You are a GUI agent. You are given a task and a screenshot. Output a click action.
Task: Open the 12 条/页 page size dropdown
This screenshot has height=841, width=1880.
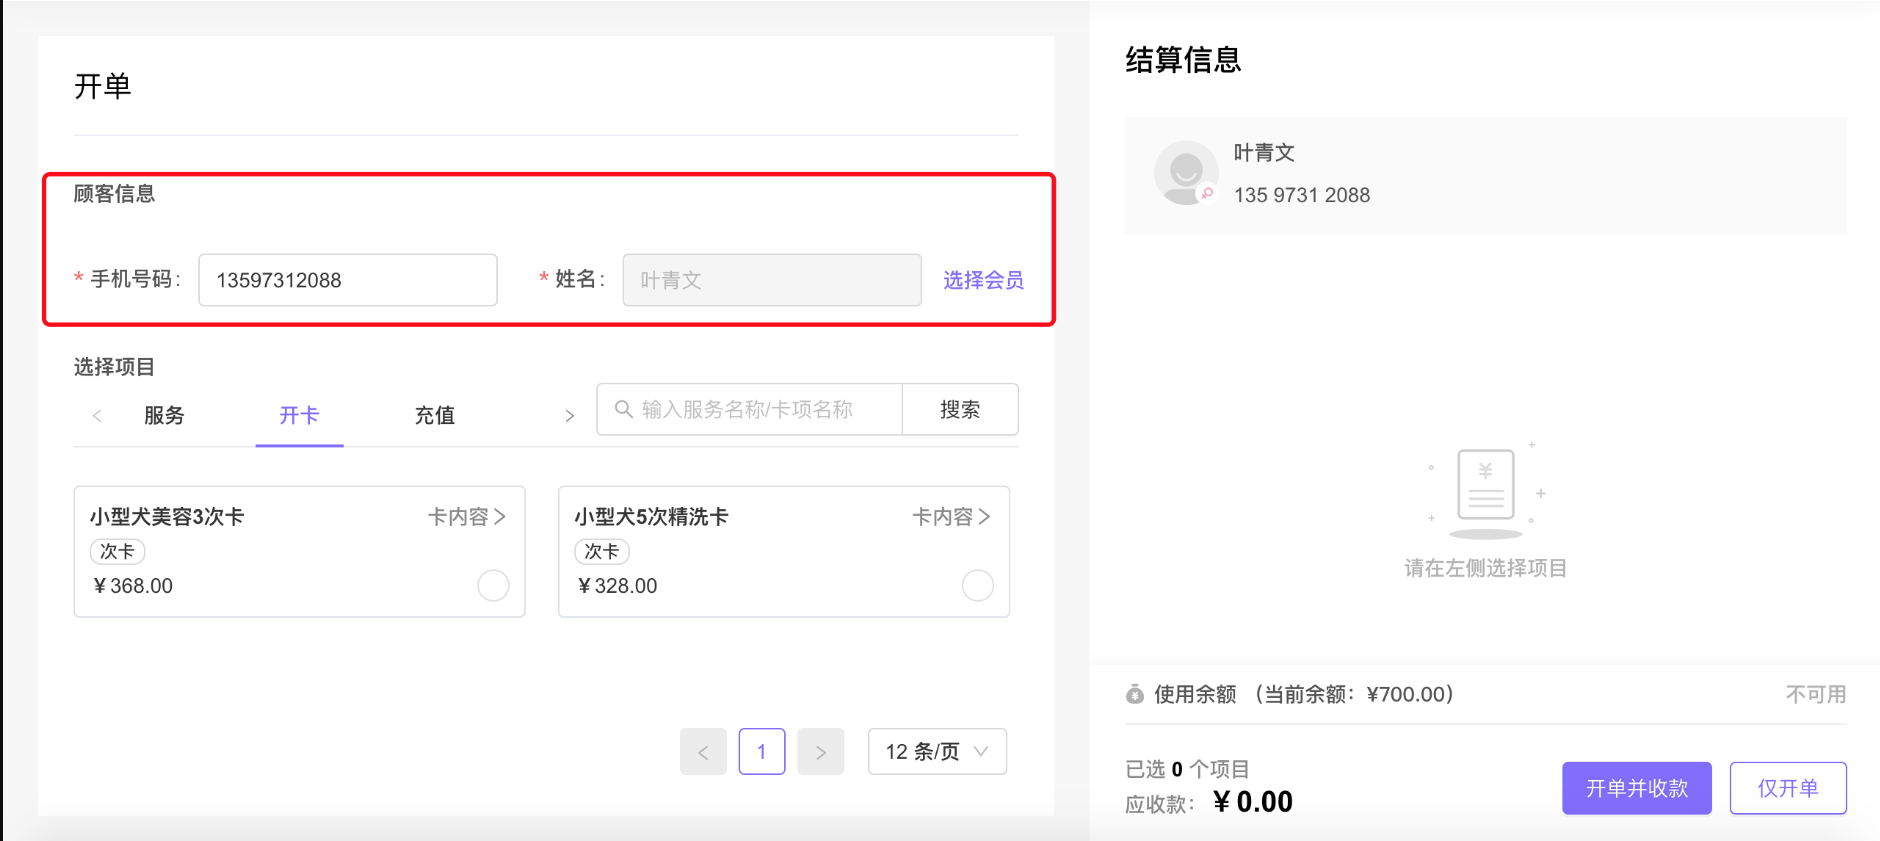pos(937,752)
